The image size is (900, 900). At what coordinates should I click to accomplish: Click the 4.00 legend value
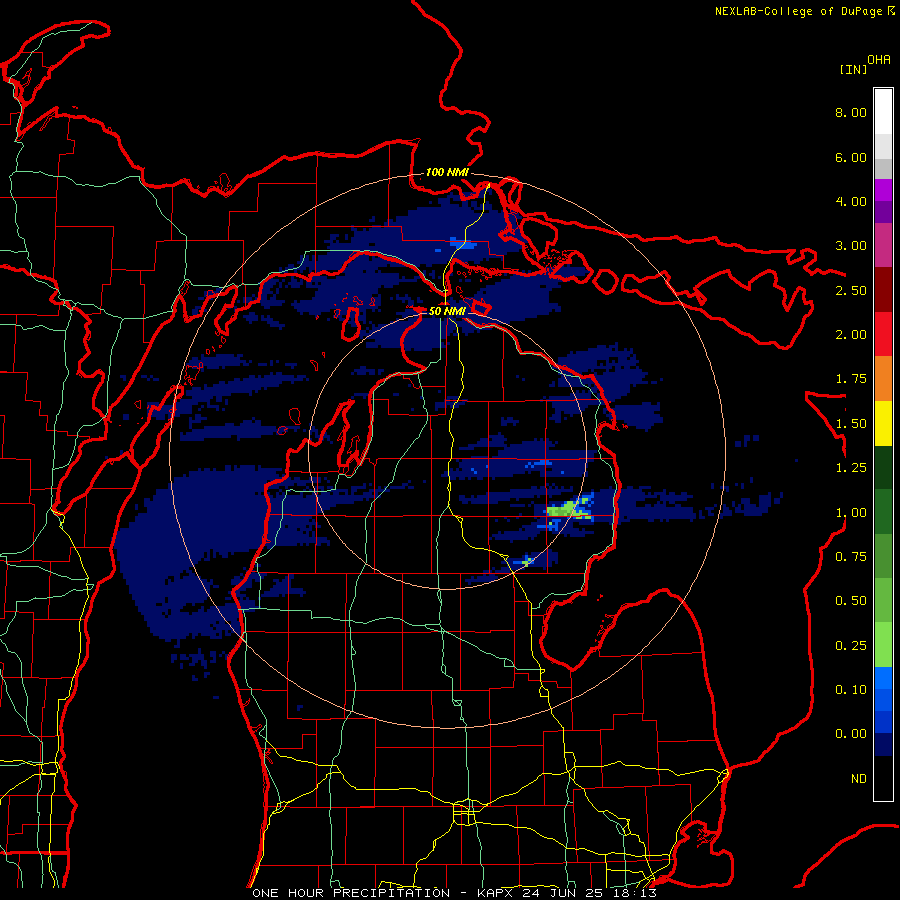[x=851, y=201]
